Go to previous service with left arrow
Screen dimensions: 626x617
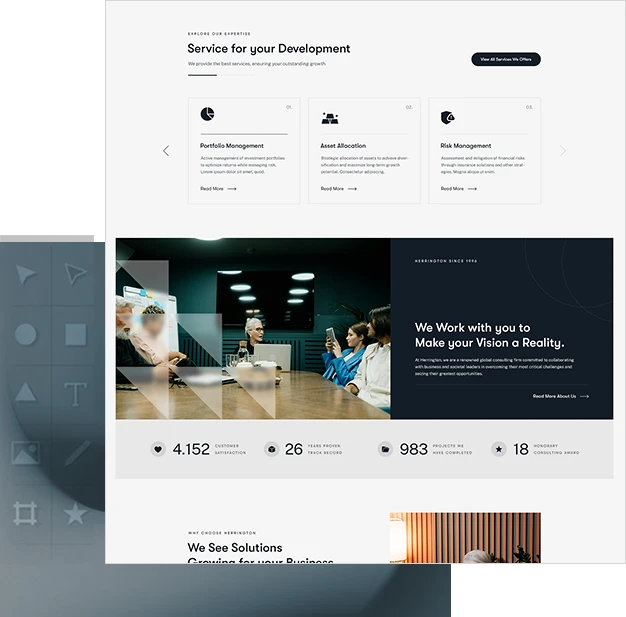[166, 151]
